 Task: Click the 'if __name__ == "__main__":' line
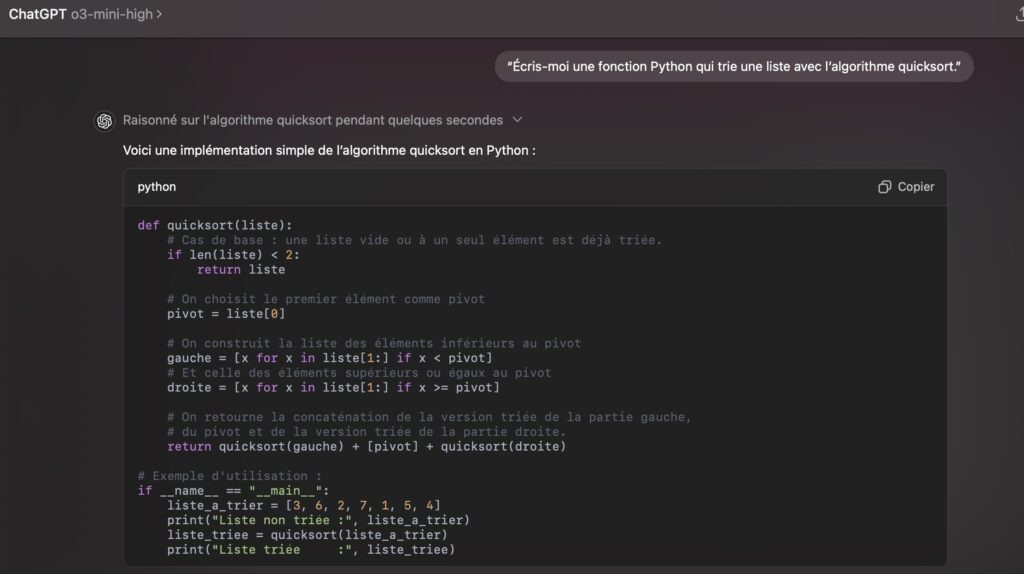233,490
